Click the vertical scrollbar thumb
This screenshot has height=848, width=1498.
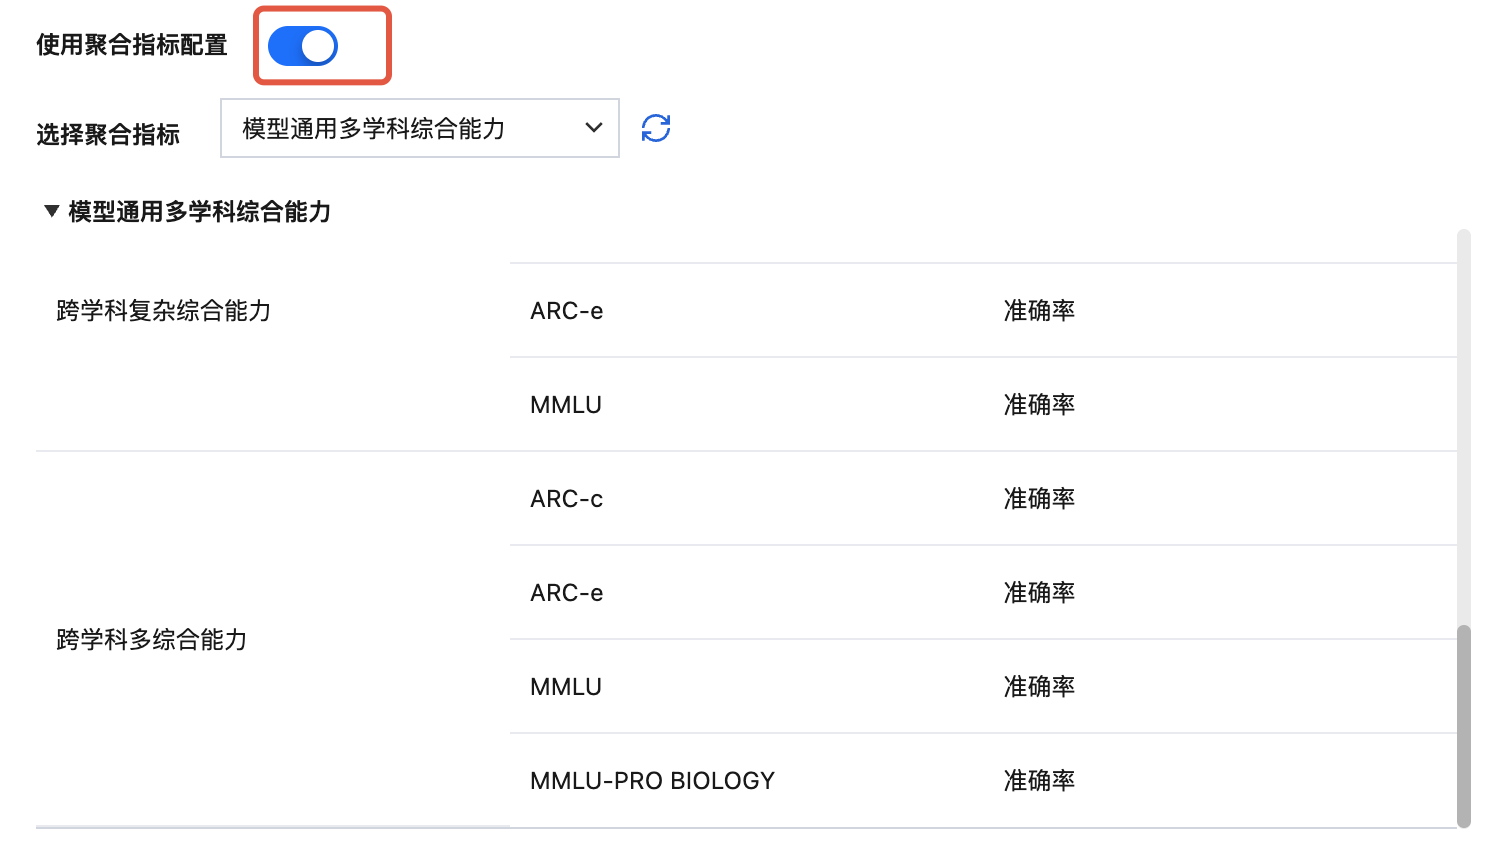click(x=1464, y=725)
